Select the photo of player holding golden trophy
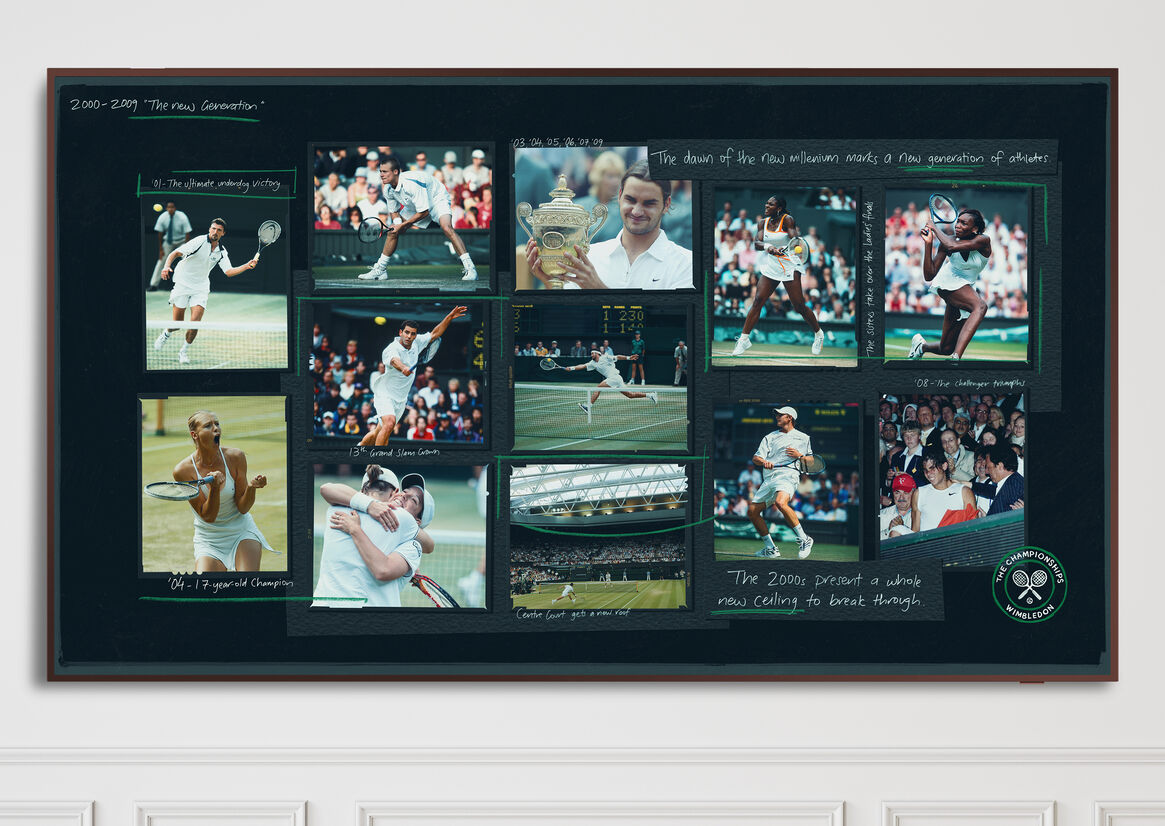The height and width of the screenshot is (826, 1165). [603, 219]
